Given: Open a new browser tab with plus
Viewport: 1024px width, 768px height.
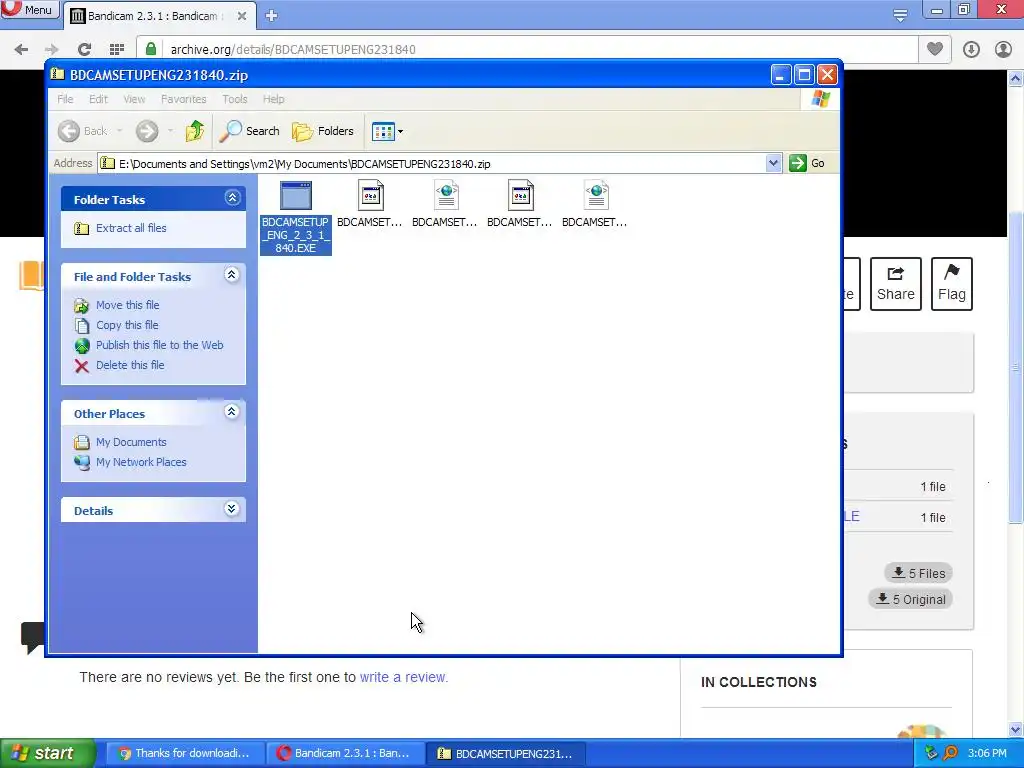Looking at the screenshot, I should pyautogui.click(x=272, y=16).
